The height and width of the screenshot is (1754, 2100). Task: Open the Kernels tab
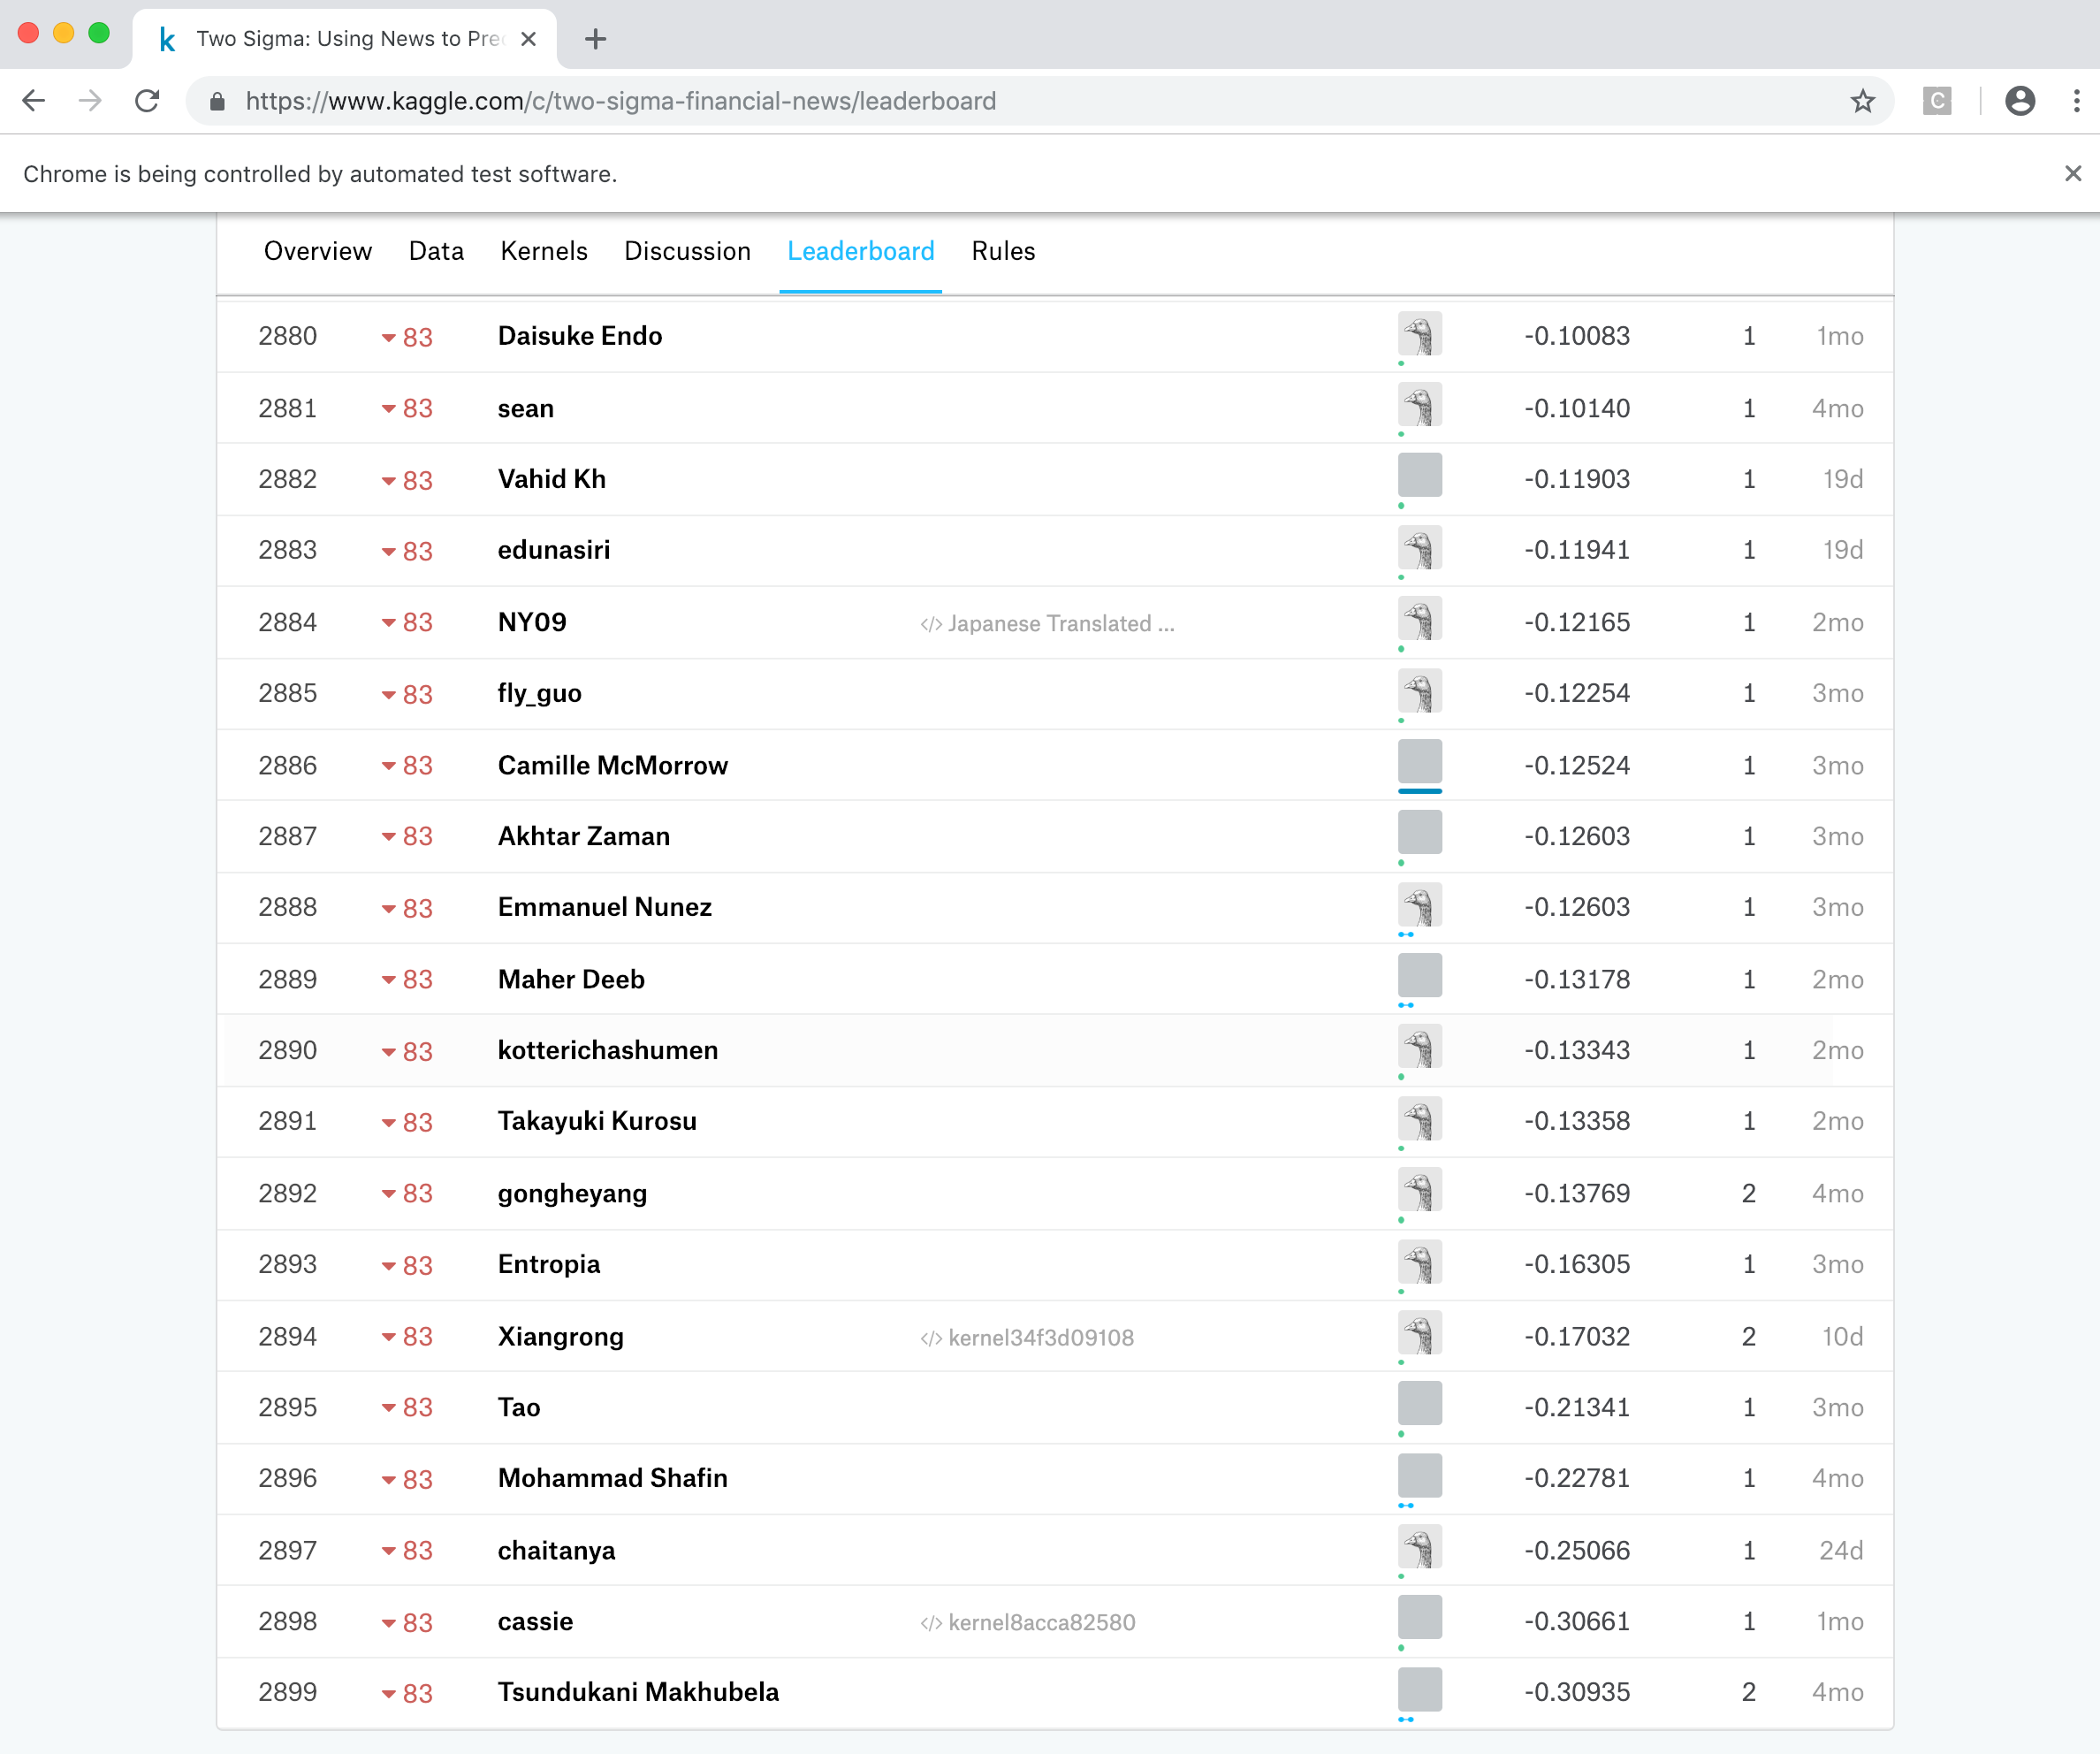[x=543, y=251]
